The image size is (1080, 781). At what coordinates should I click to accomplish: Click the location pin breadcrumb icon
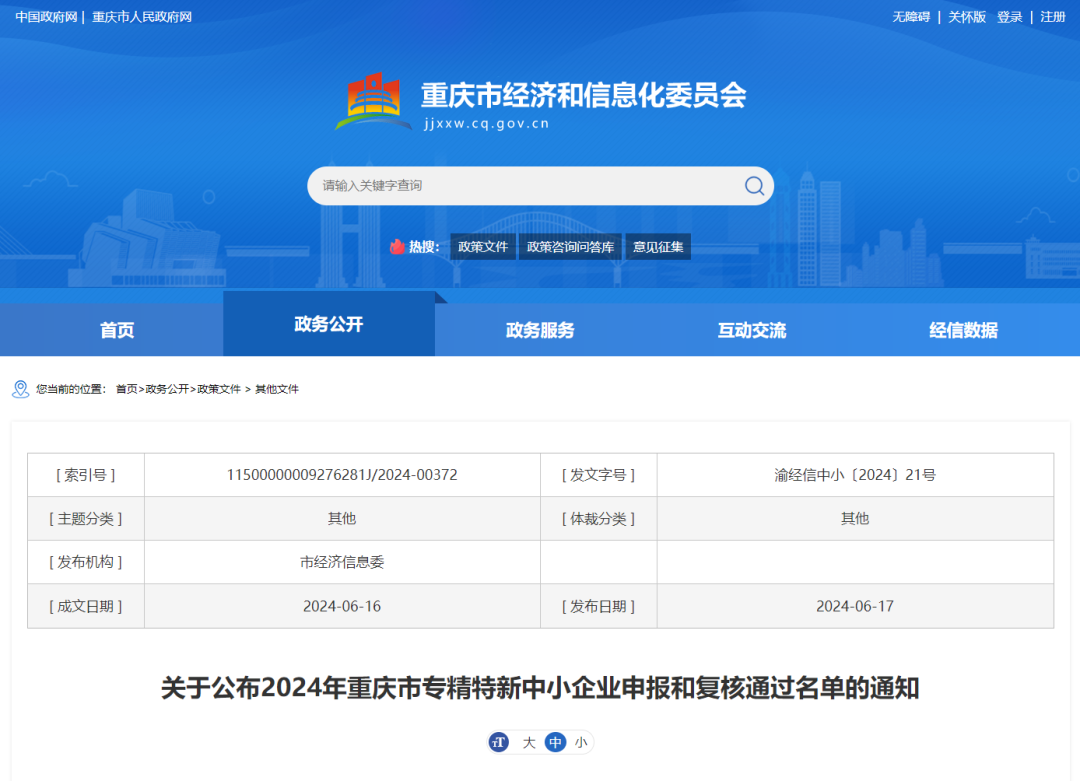coord(21,389)
